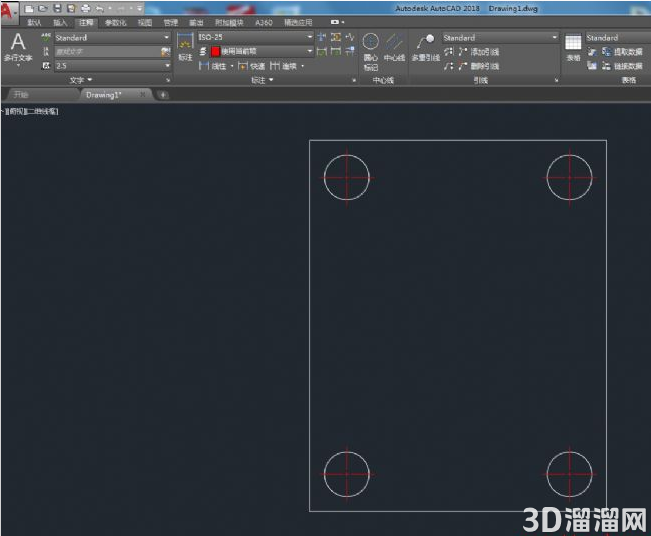The width and height of the screenshot is (651, 536).
Task: Open the 默认 ribbon tab
Action: point(34,22)
